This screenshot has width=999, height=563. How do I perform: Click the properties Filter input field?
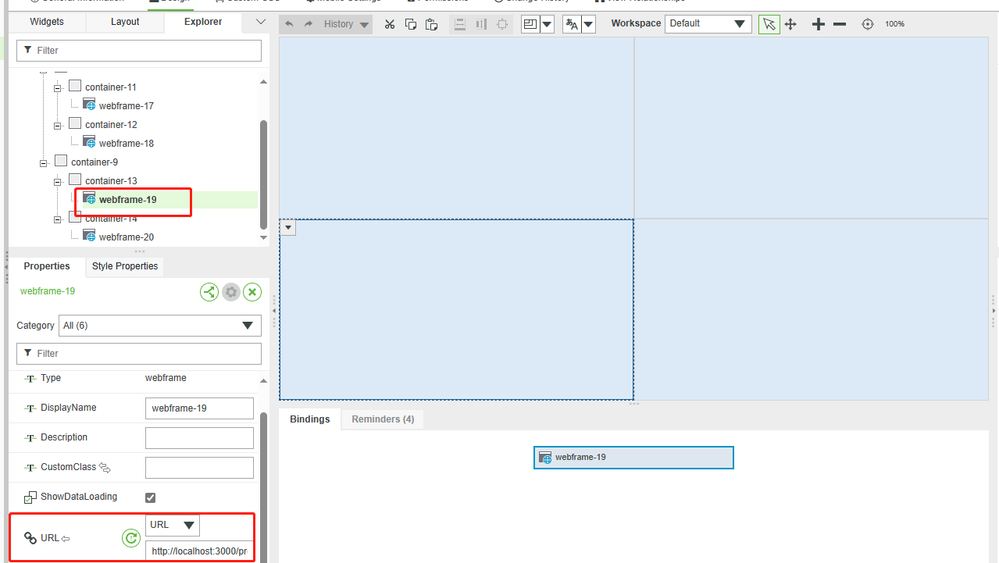pyautogui.click(x=139, y=353)
